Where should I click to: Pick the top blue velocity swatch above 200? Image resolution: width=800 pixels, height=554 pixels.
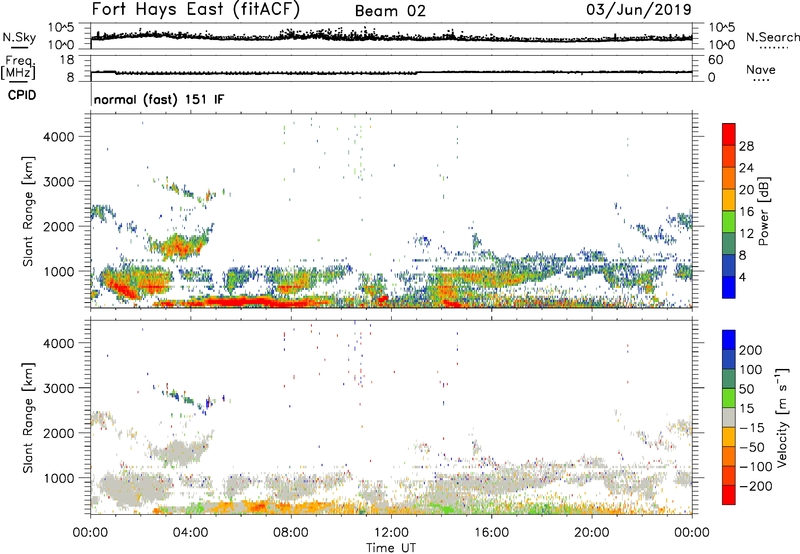729,340
